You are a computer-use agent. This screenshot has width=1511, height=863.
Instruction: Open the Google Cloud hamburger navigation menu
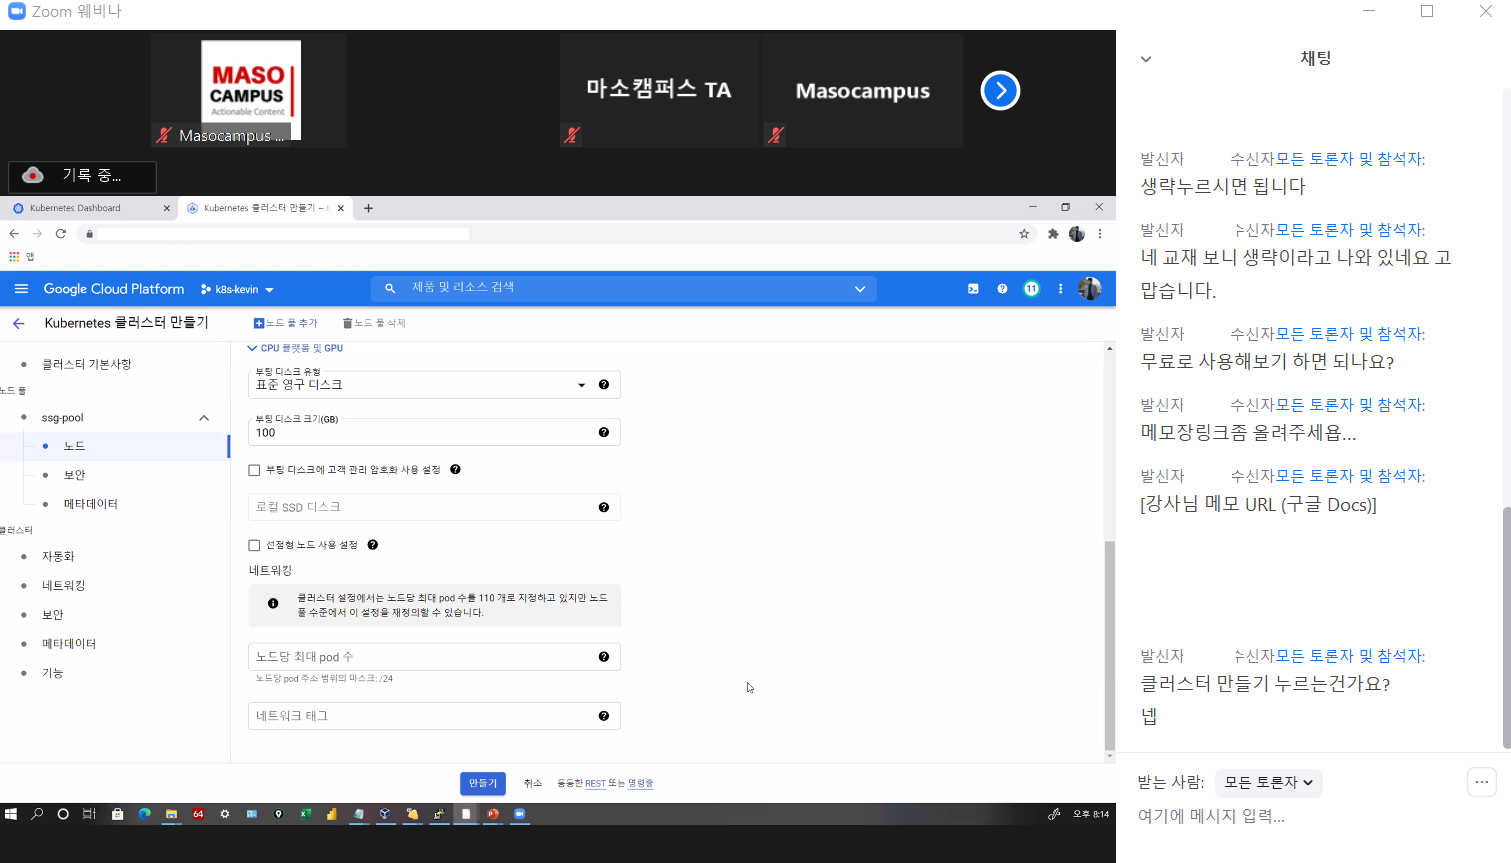click(21, 289)
